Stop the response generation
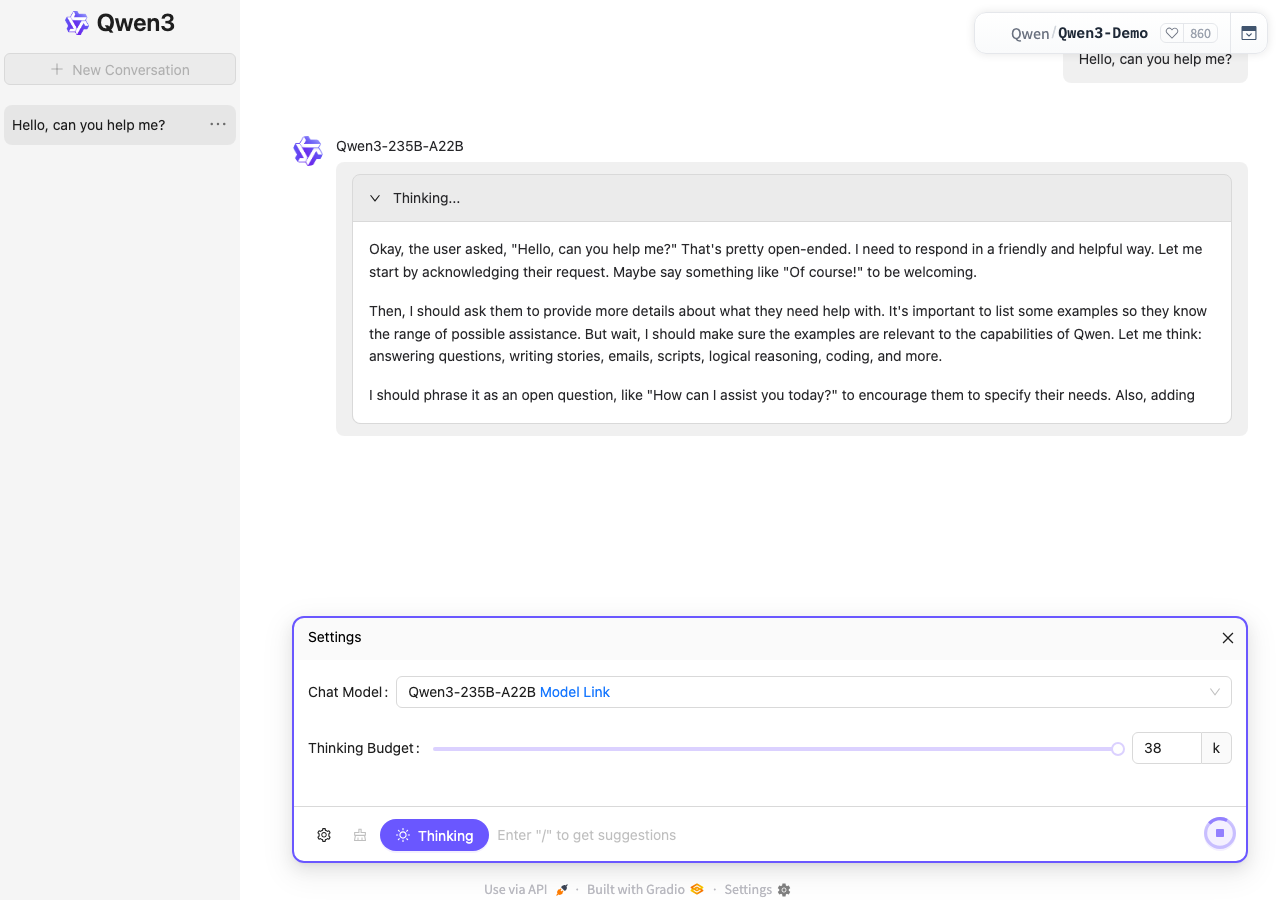This screenshot has width=1280, height=900. click(1220, 834)
